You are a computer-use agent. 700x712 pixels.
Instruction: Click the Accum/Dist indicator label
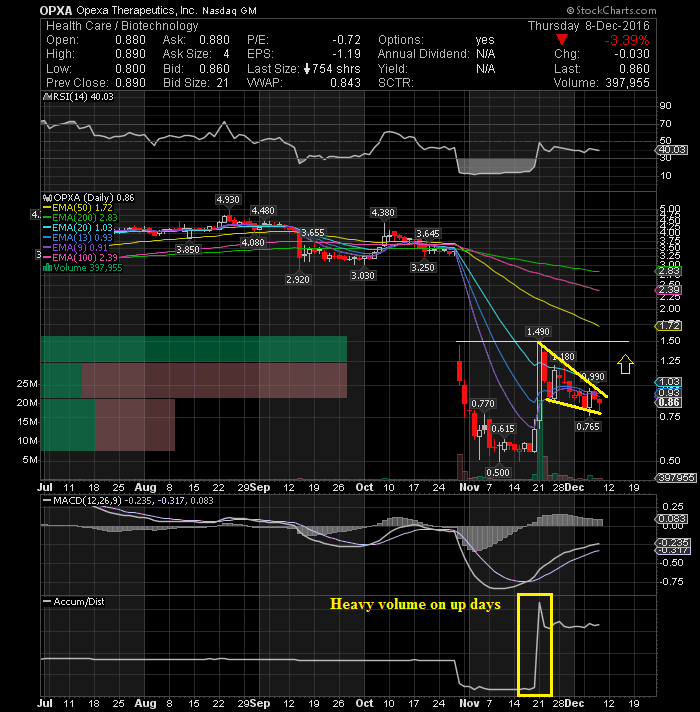(74, 602)
